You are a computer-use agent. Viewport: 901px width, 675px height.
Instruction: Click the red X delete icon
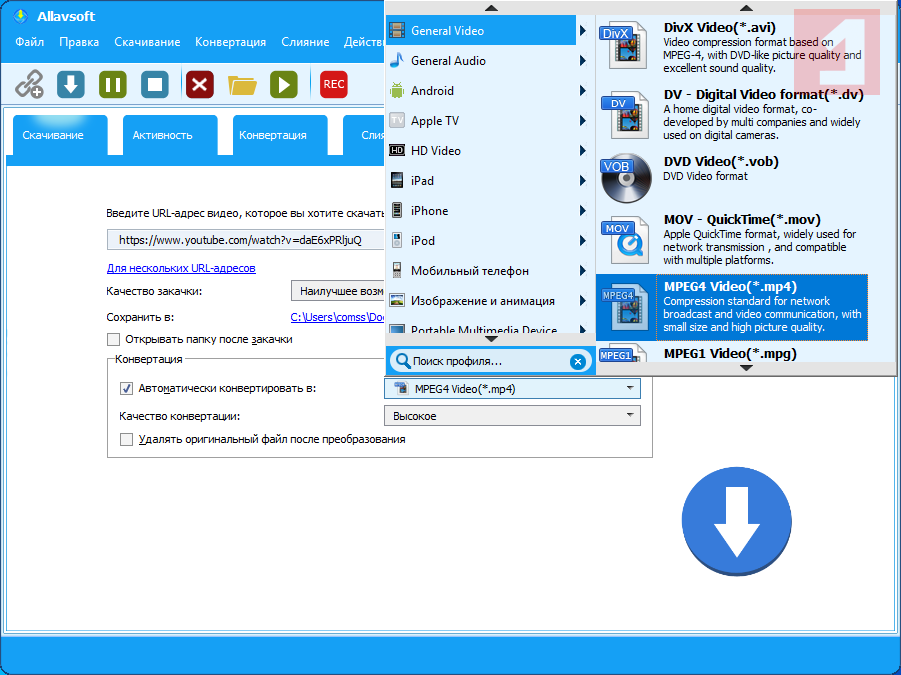click(x=199, y=84)
